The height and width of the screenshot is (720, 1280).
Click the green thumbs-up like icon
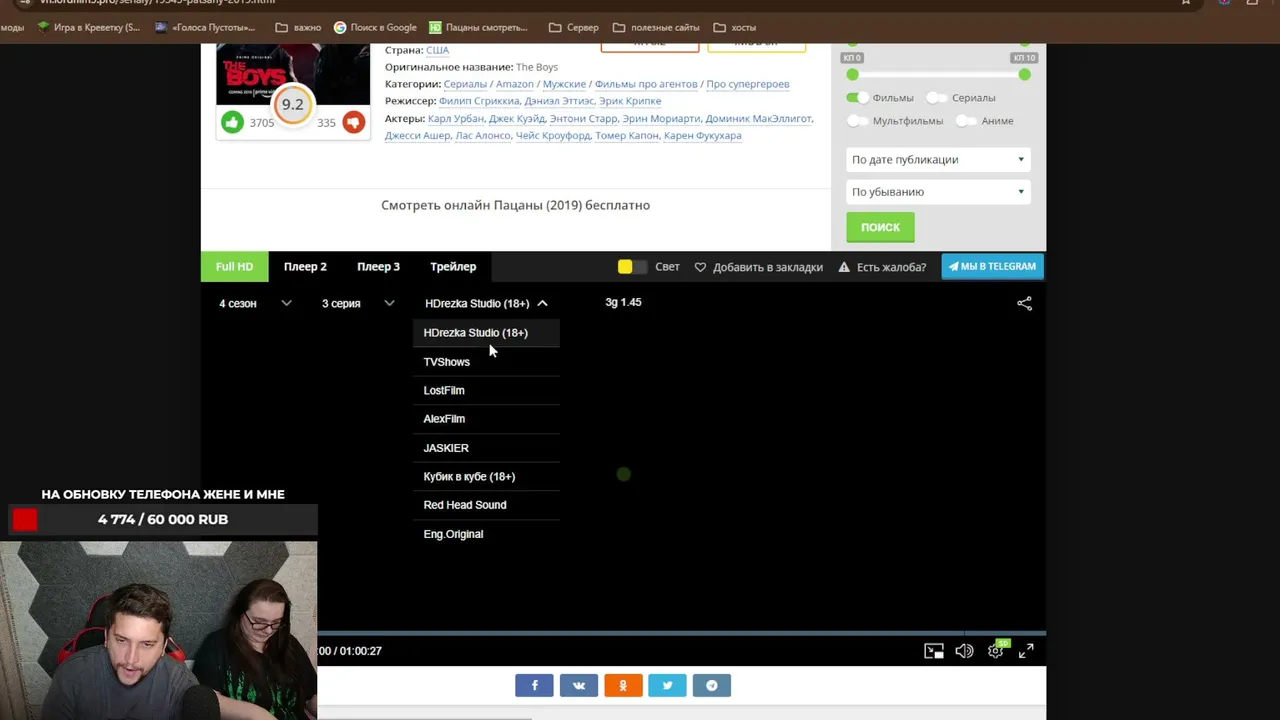[x=232, y=122]
